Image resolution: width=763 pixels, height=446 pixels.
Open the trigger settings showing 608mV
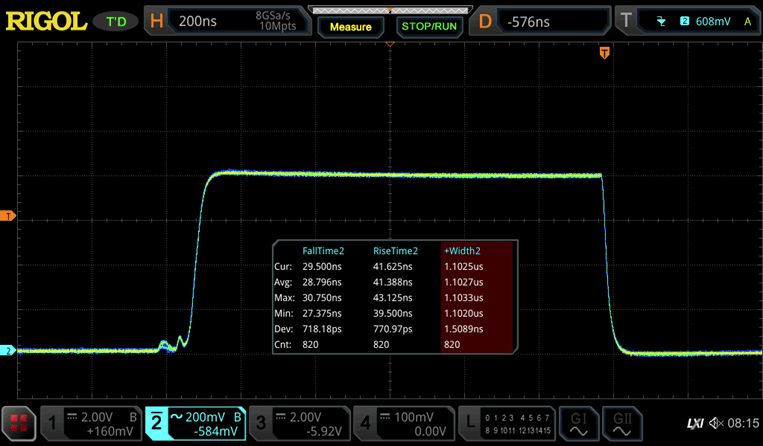coord(685,20)
